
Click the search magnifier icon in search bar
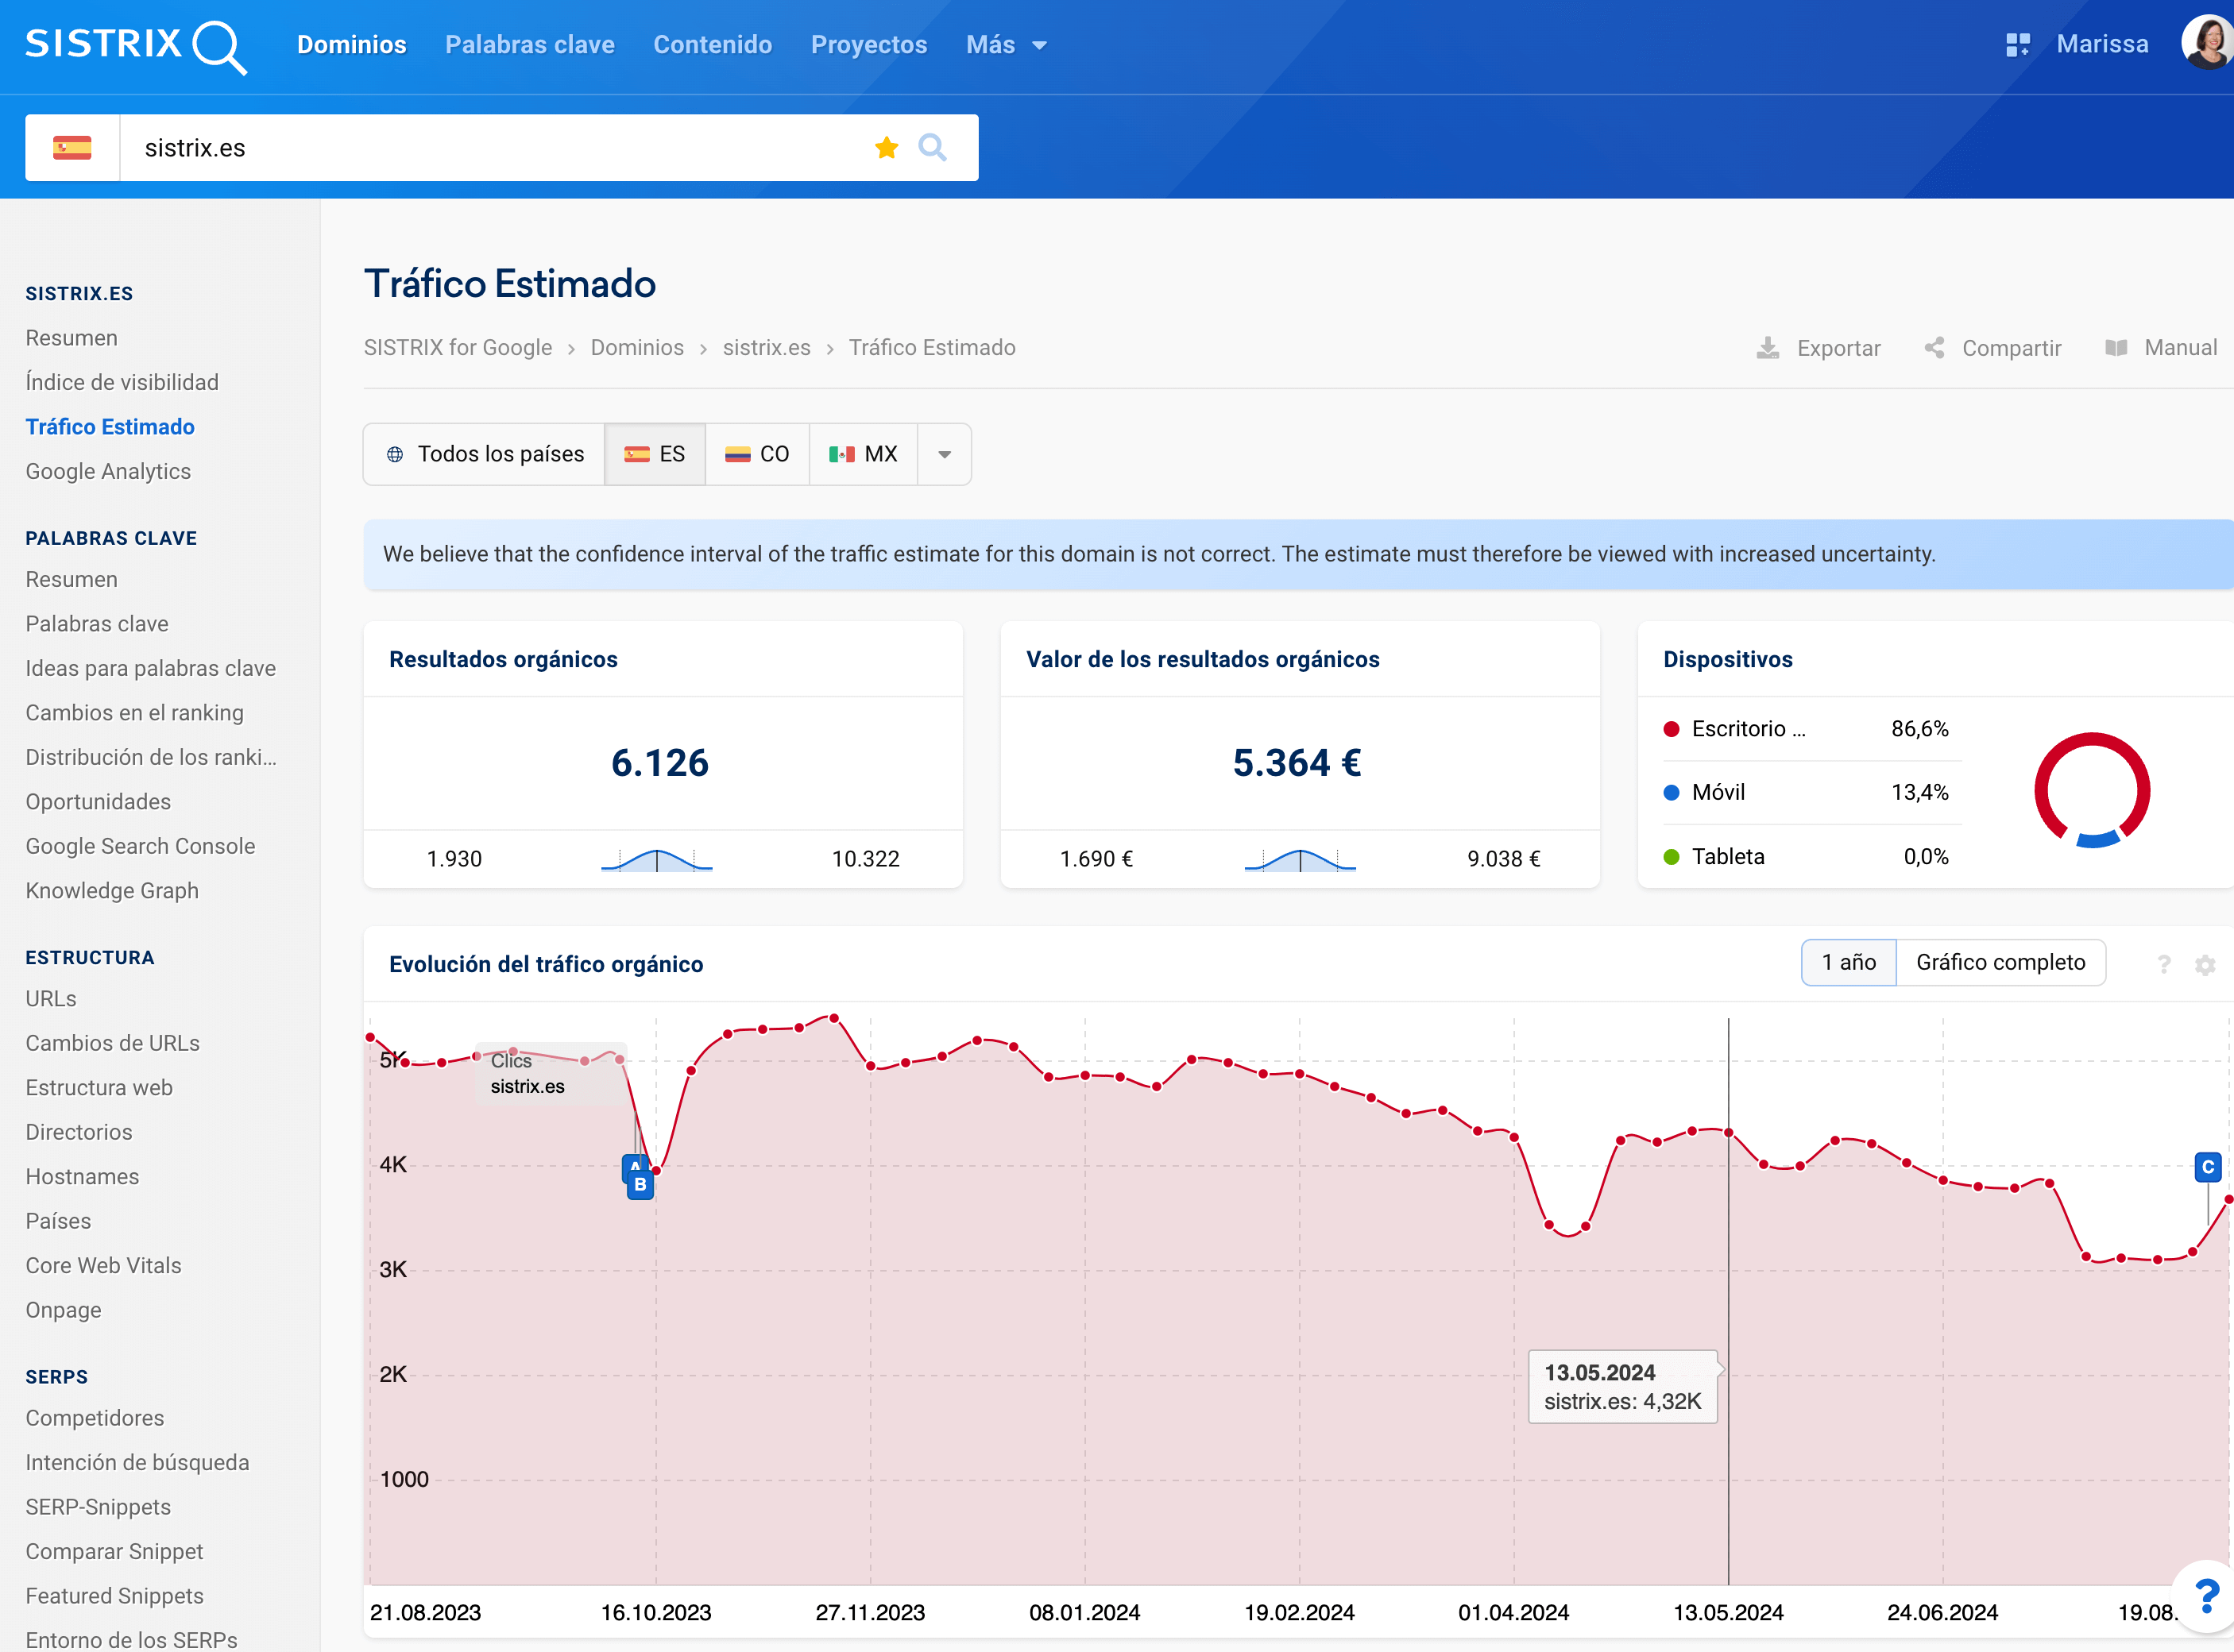pyautogui.click(x=932, y=148)
